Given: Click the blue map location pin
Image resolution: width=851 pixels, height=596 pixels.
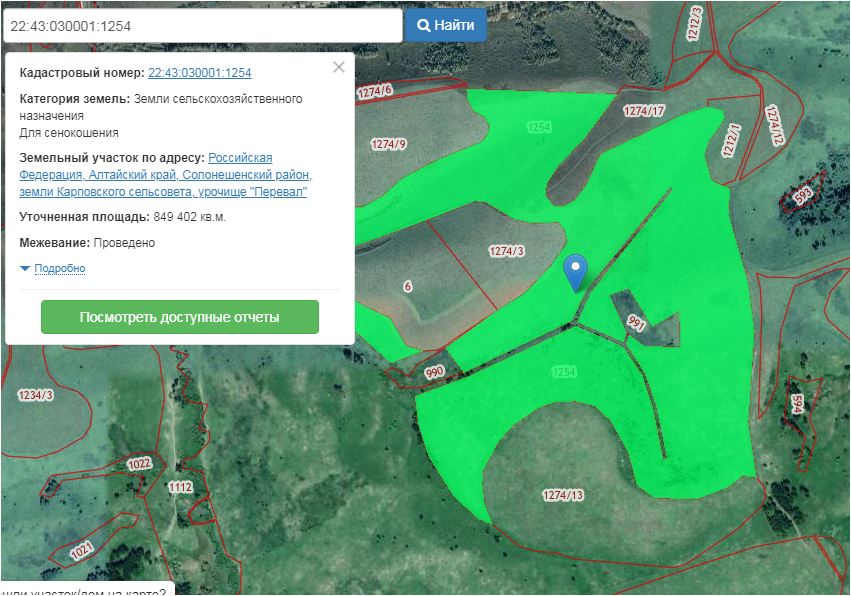Looking at the screenshot, I should (x=575, y=270).
